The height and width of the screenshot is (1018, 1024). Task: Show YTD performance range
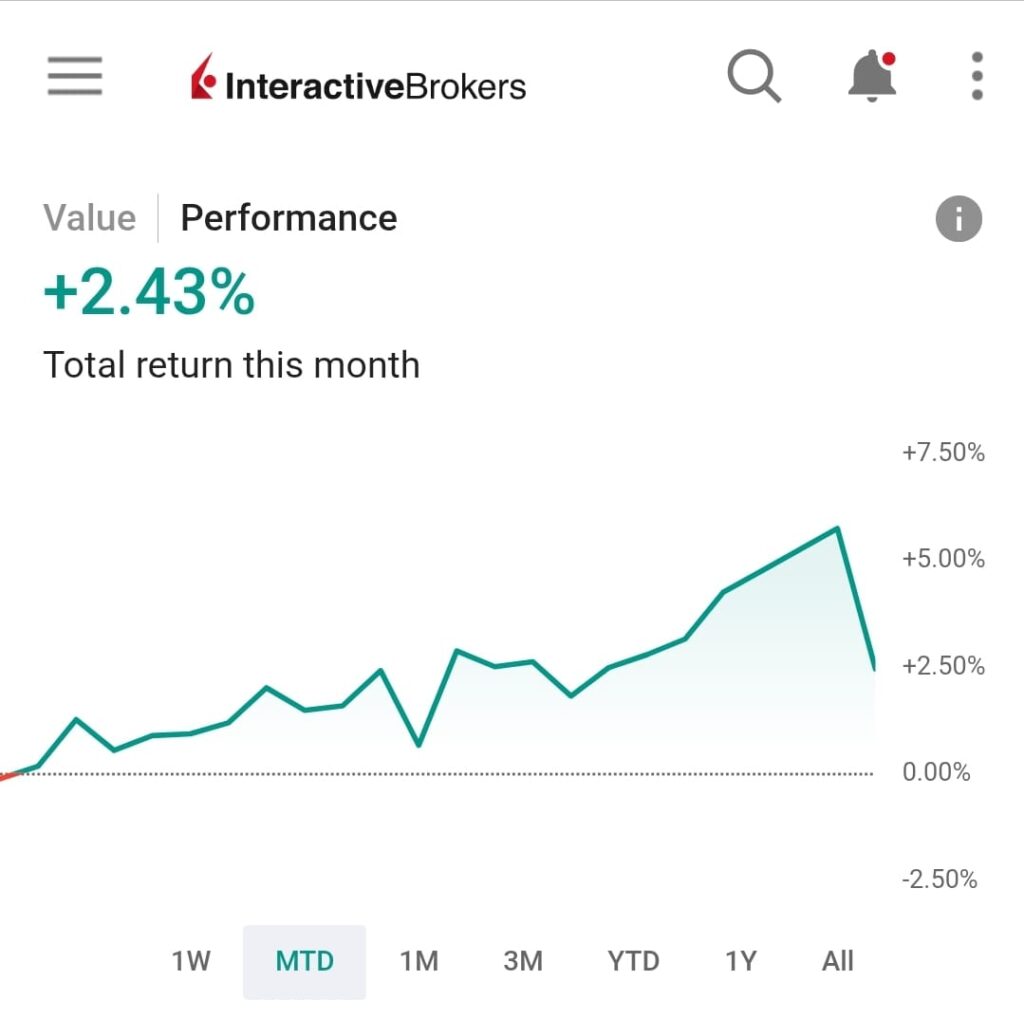[633, 962]
